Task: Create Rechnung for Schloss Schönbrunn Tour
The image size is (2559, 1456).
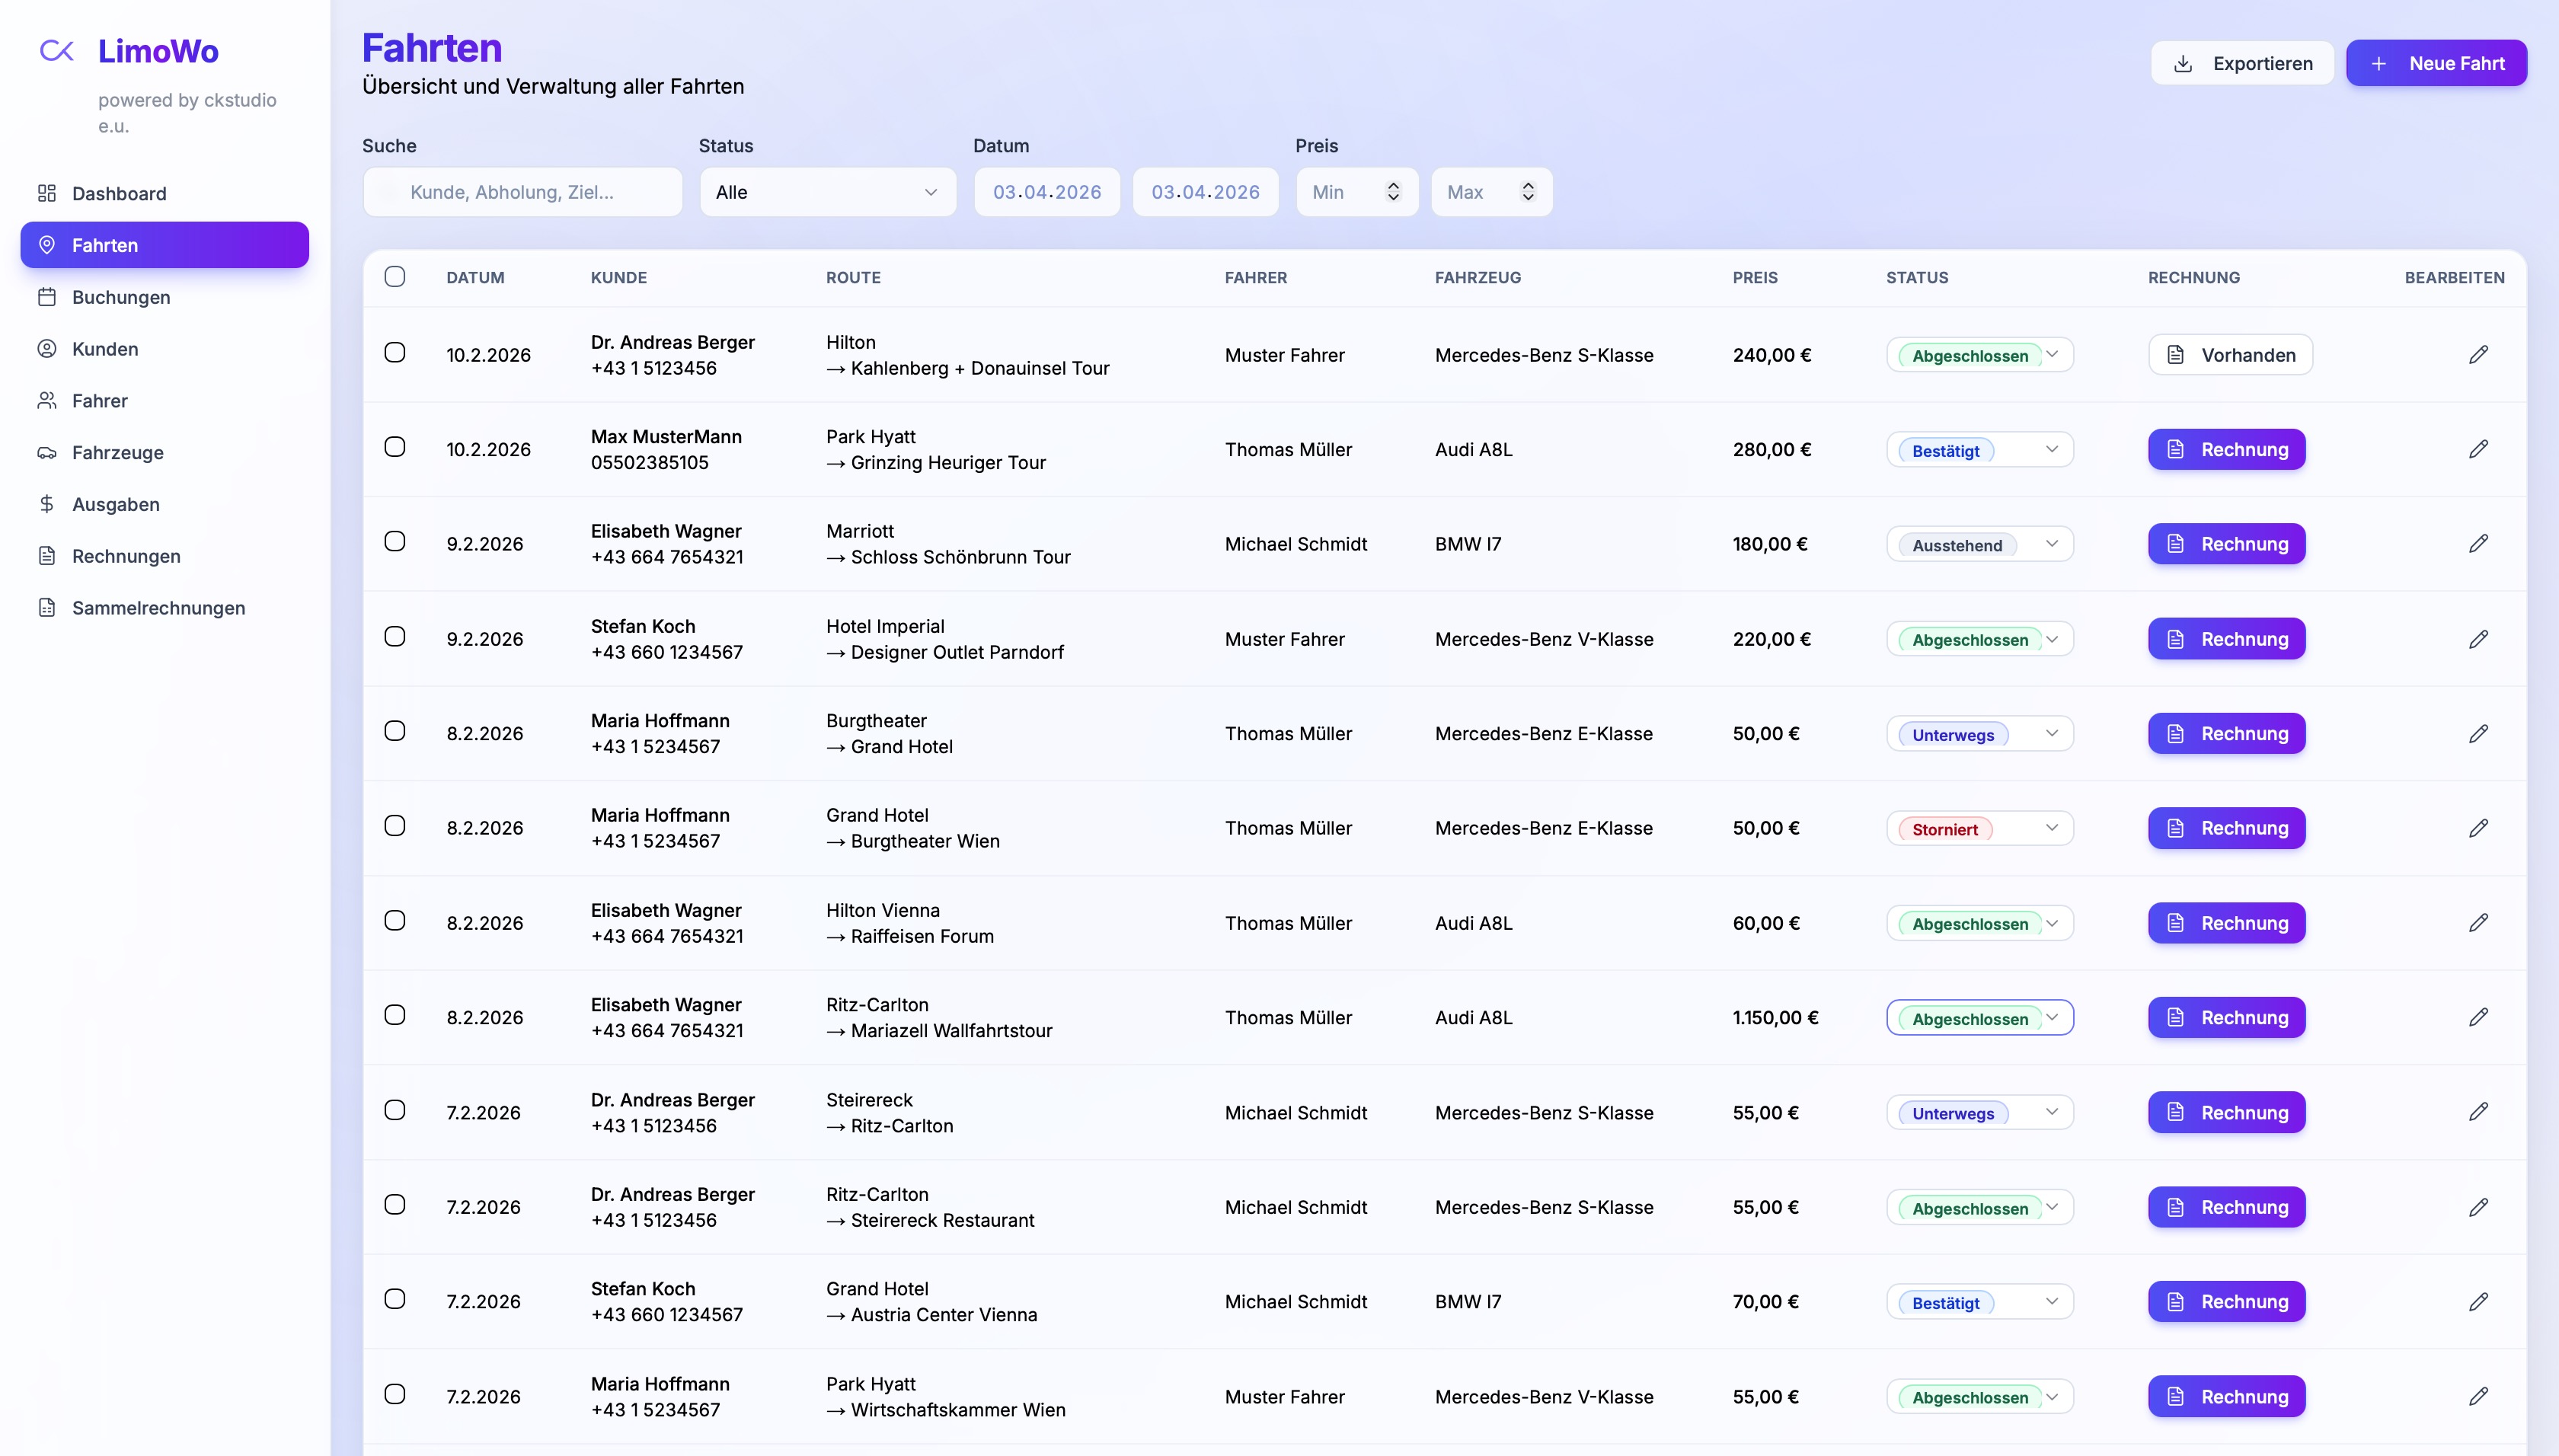Action: click(x=2227, y=544)
